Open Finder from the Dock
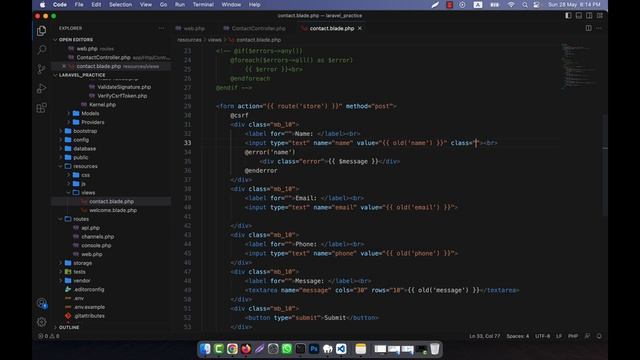The height and width of the screenshot is (360, 640). coord(205,349)
